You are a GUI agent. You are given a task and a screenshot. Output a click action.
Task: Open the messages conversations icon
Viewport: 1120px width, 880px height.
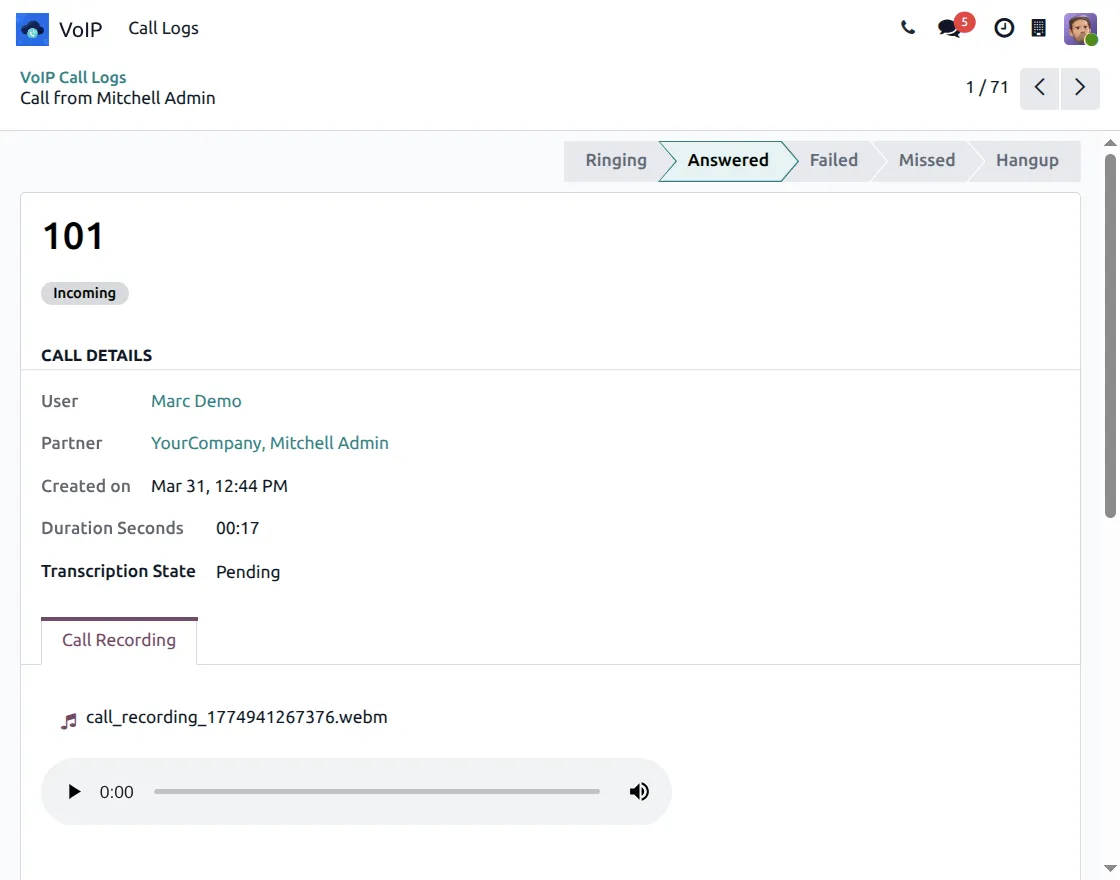click(x=948, y=29)
